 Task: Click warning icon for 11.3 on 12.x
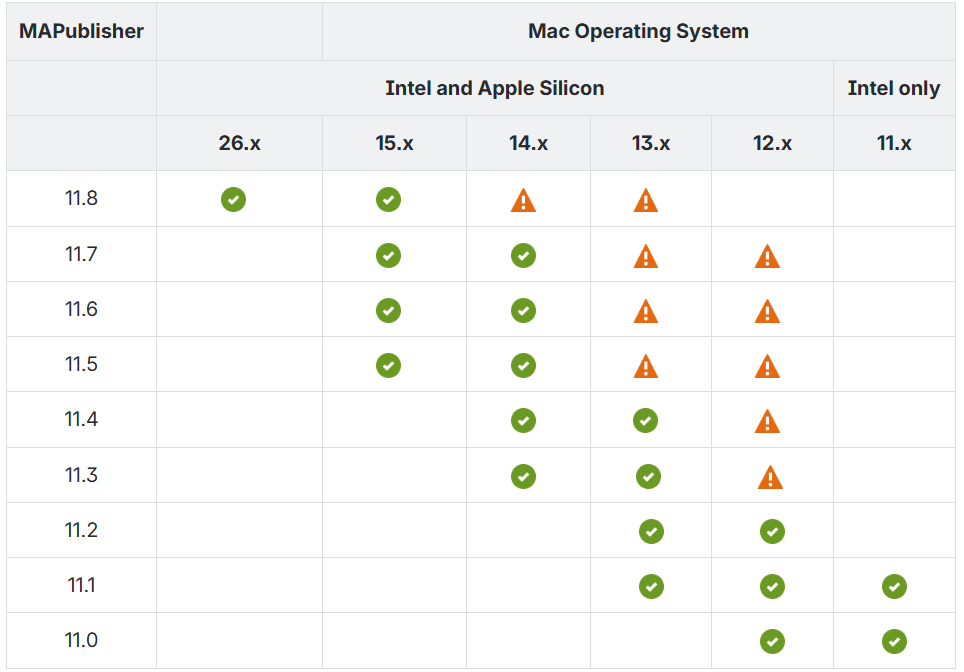coord(770,477)
